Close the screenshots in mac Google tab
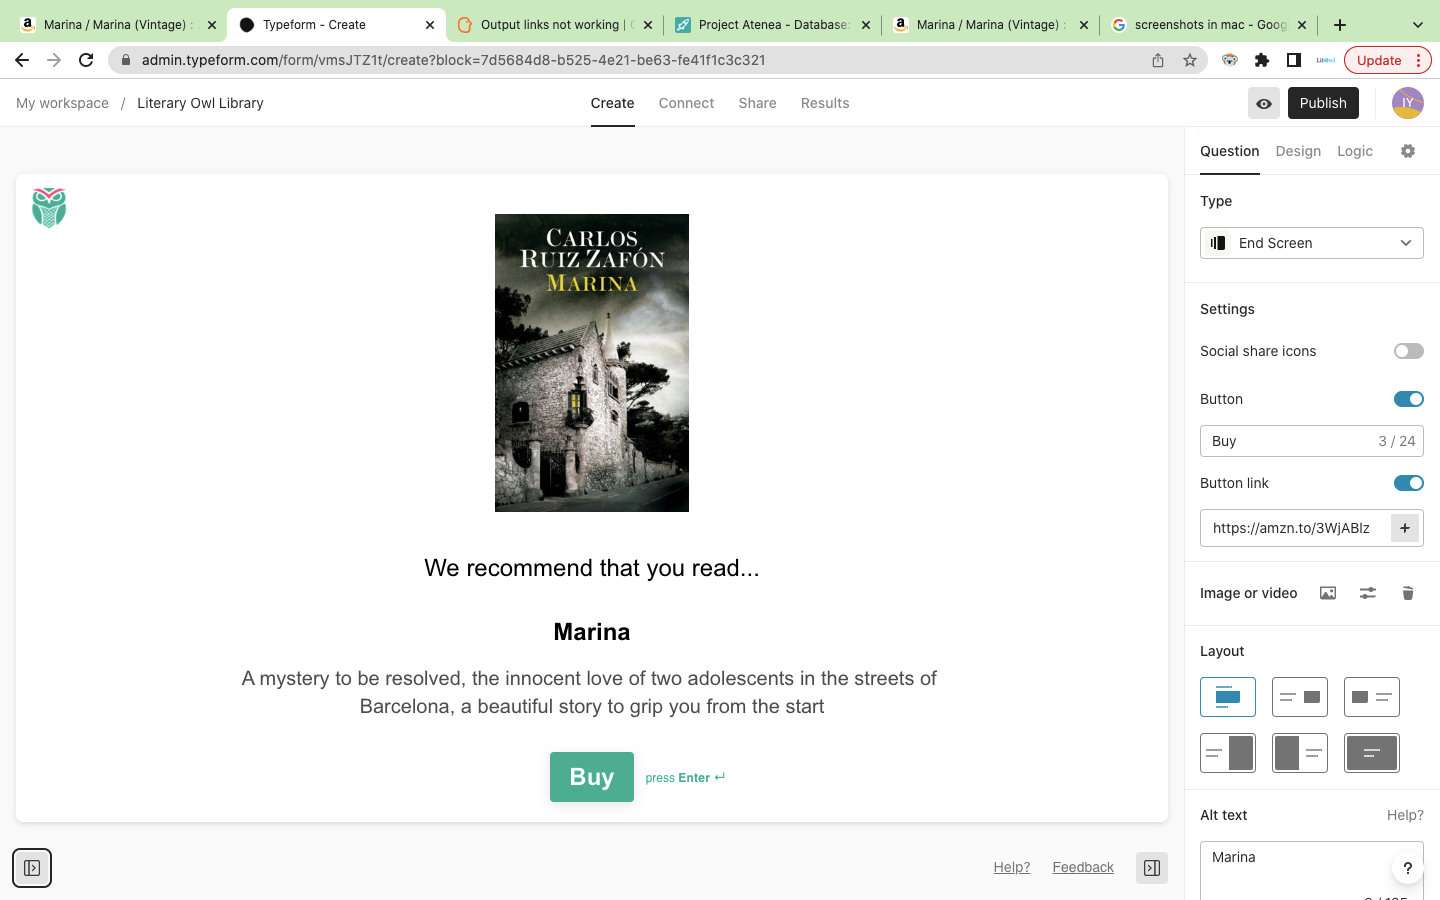The height and width of the screenshot is (900, 1440). (1302, 25)
